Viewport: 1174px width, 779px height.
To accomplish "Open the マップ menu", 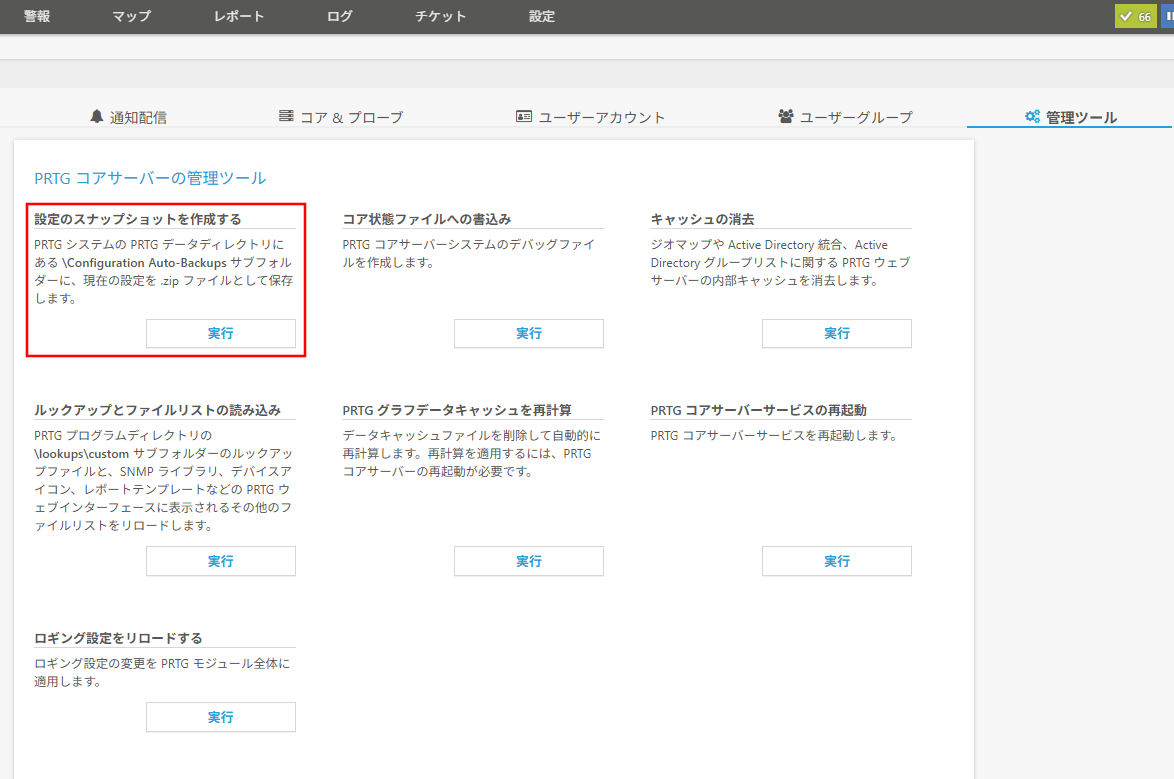I will coord(132,16).
